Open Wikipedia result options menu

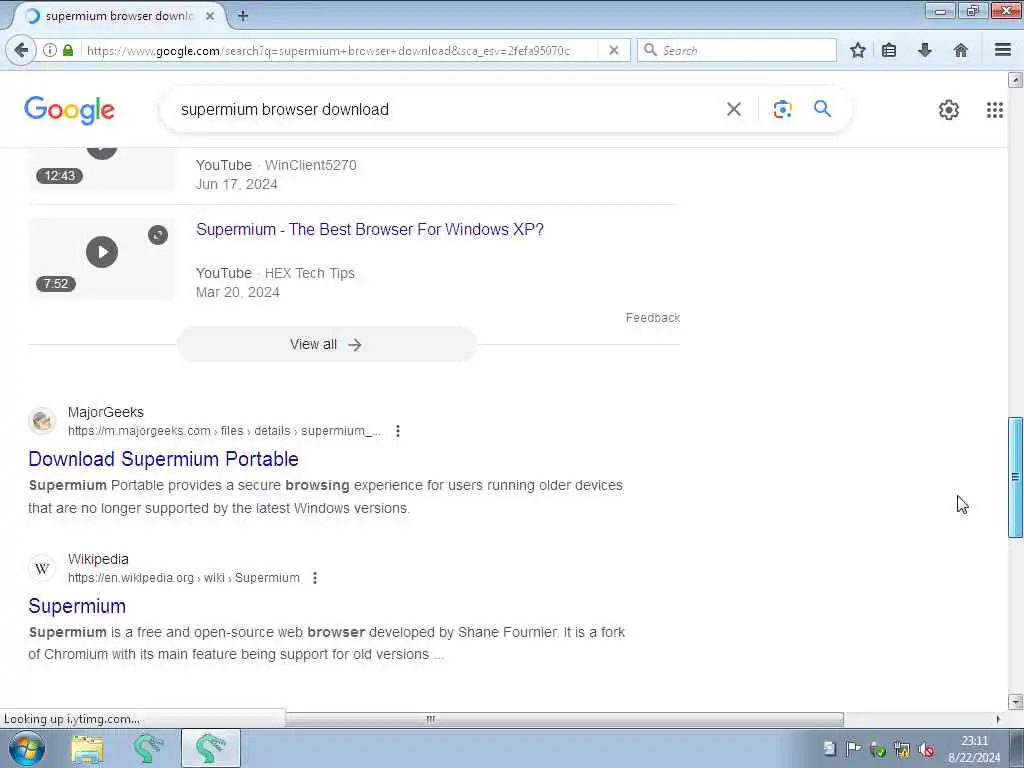(315, 578)
